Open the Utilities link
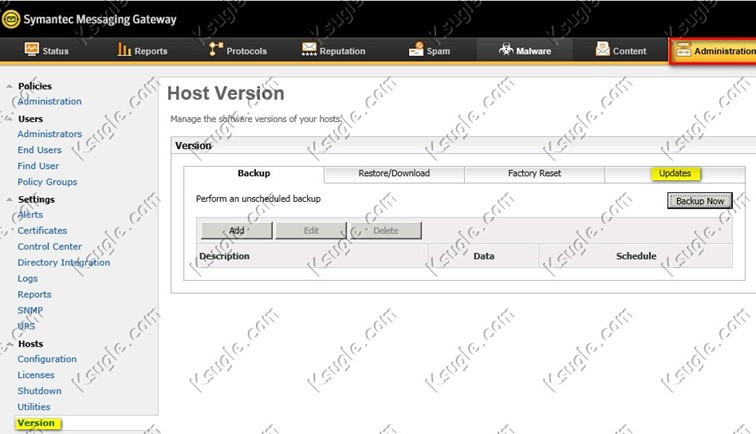The height and width of the screenshot is (434, 756). 34,407
